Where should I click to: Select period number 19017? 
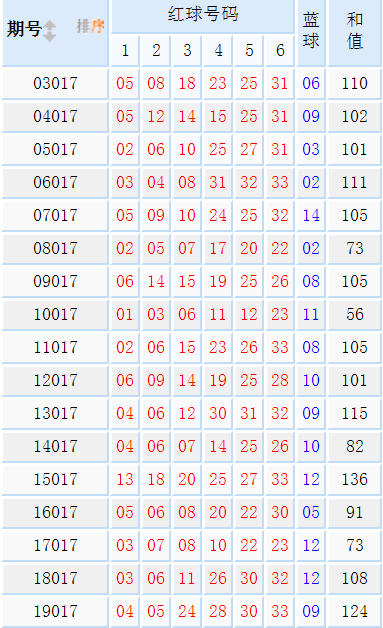(x=55, y=611)
